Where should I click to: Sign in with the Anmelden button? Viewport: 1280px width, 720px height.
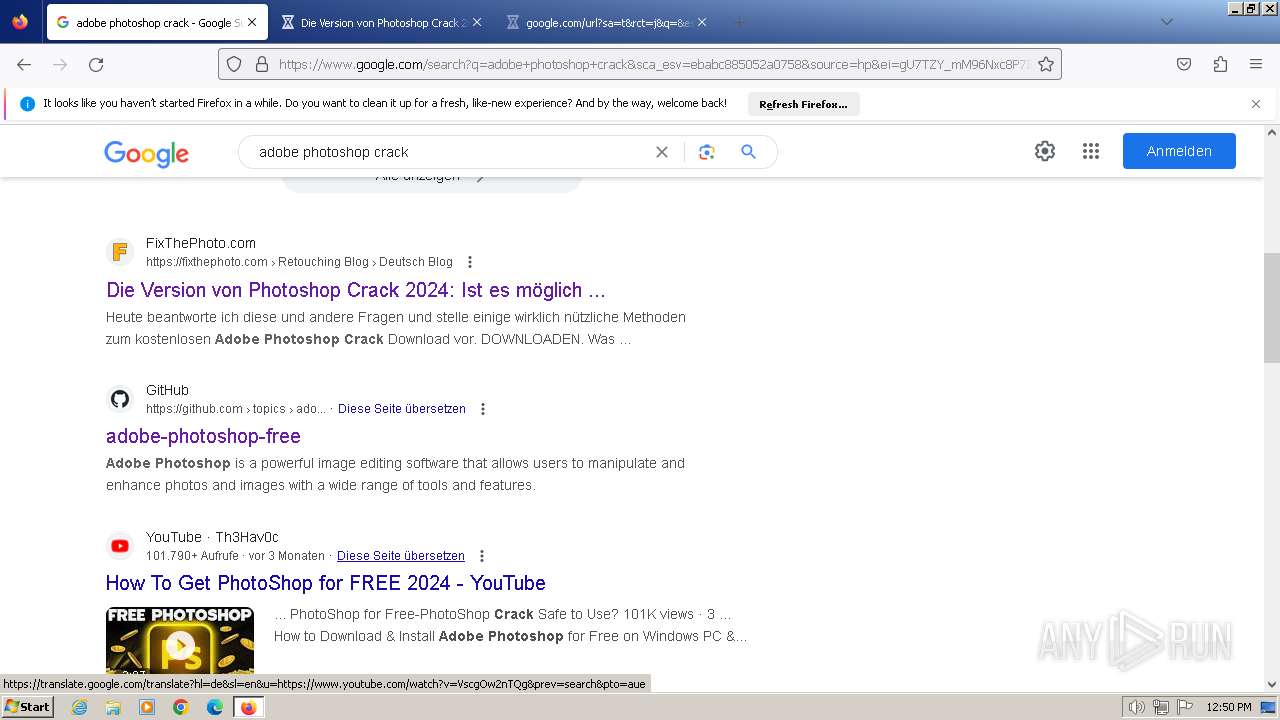[x=1179, y=151]
